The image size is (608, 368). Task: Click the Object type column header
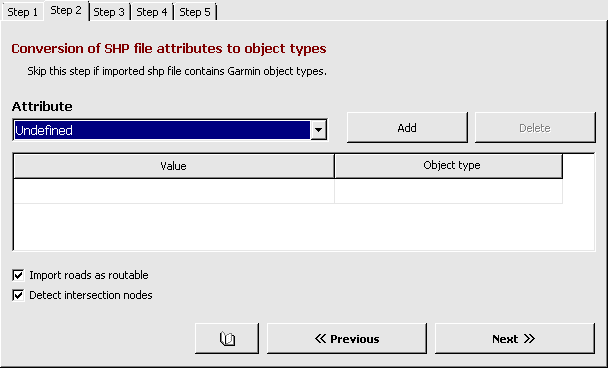tap(449, 166)
